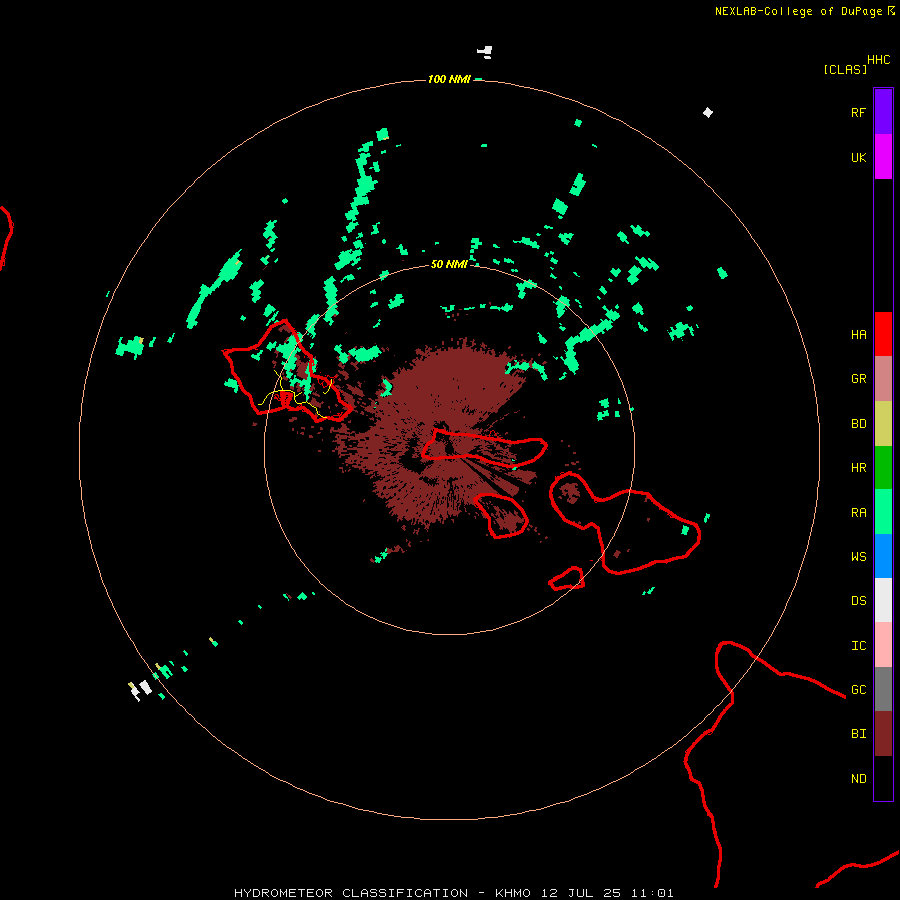
Task: Click the NEXLAB-College of DuPage text
Action: coord(798,11)
